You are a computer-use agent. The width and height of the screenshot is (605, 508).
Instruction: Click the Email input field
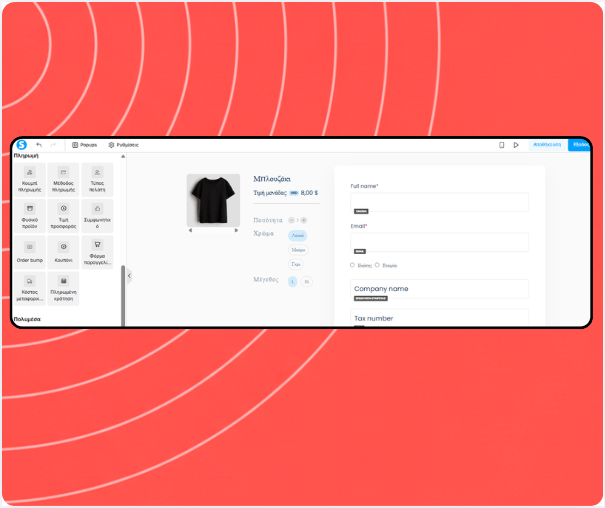[439, 242]
